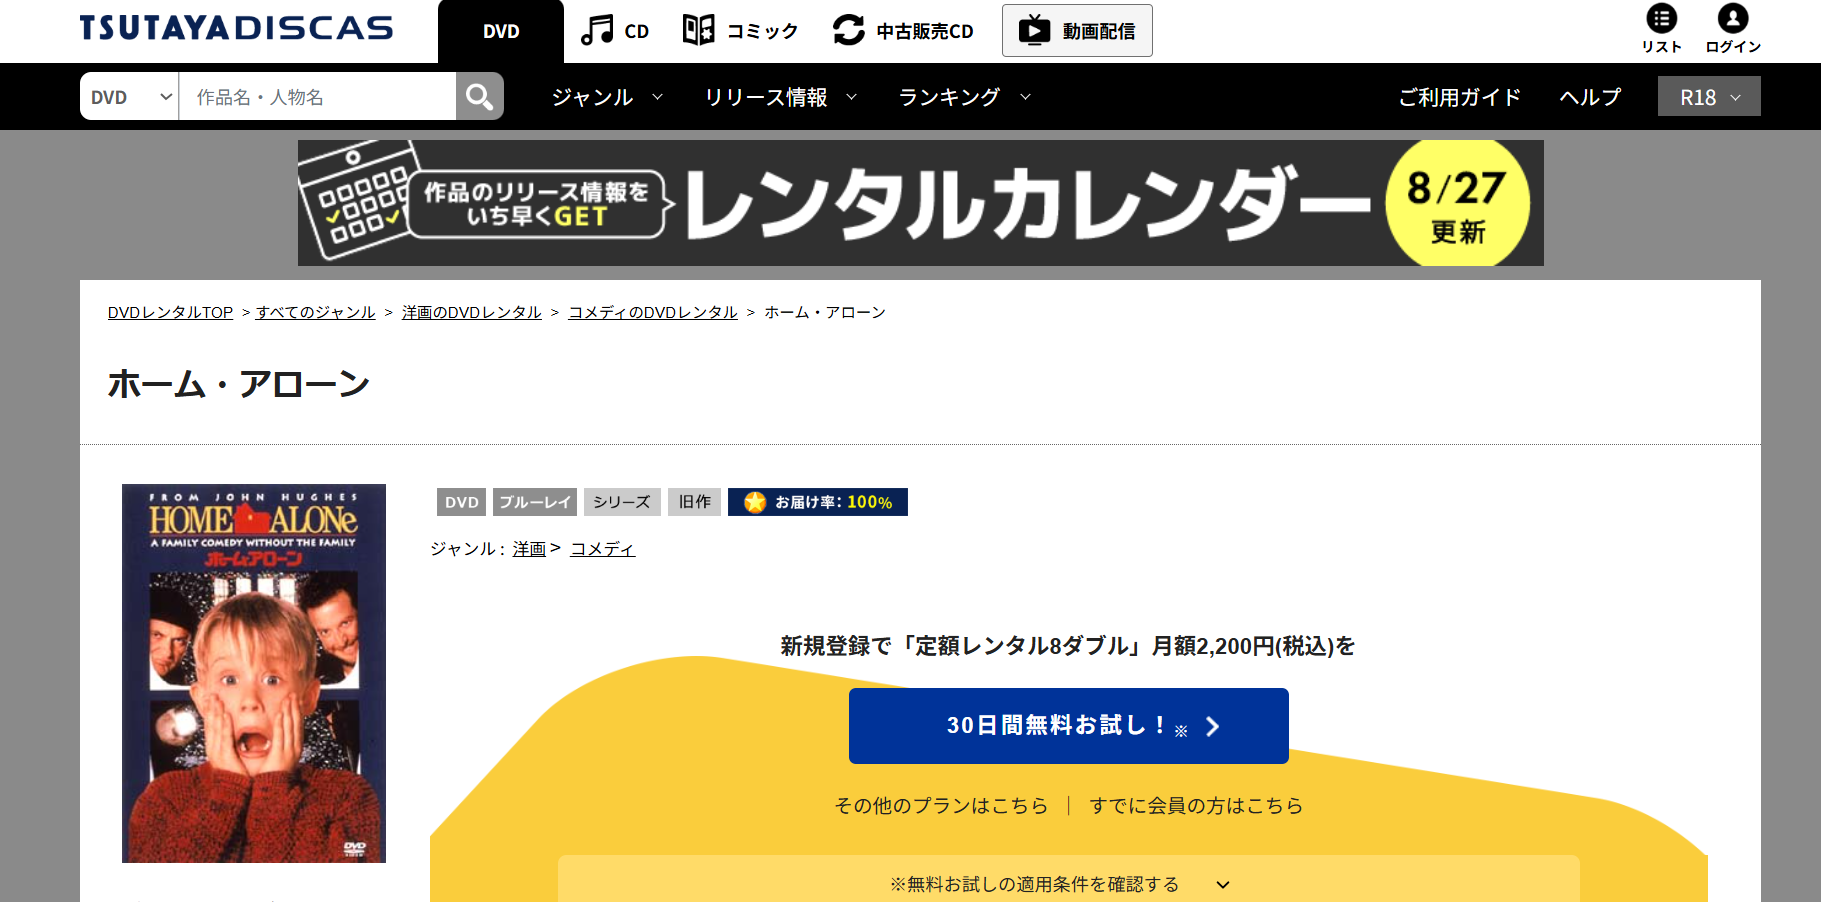Click the used CD recycle arrows icon
This screenshot has width=1821, height=902.
pyautogui.click(x=849, y=30)
